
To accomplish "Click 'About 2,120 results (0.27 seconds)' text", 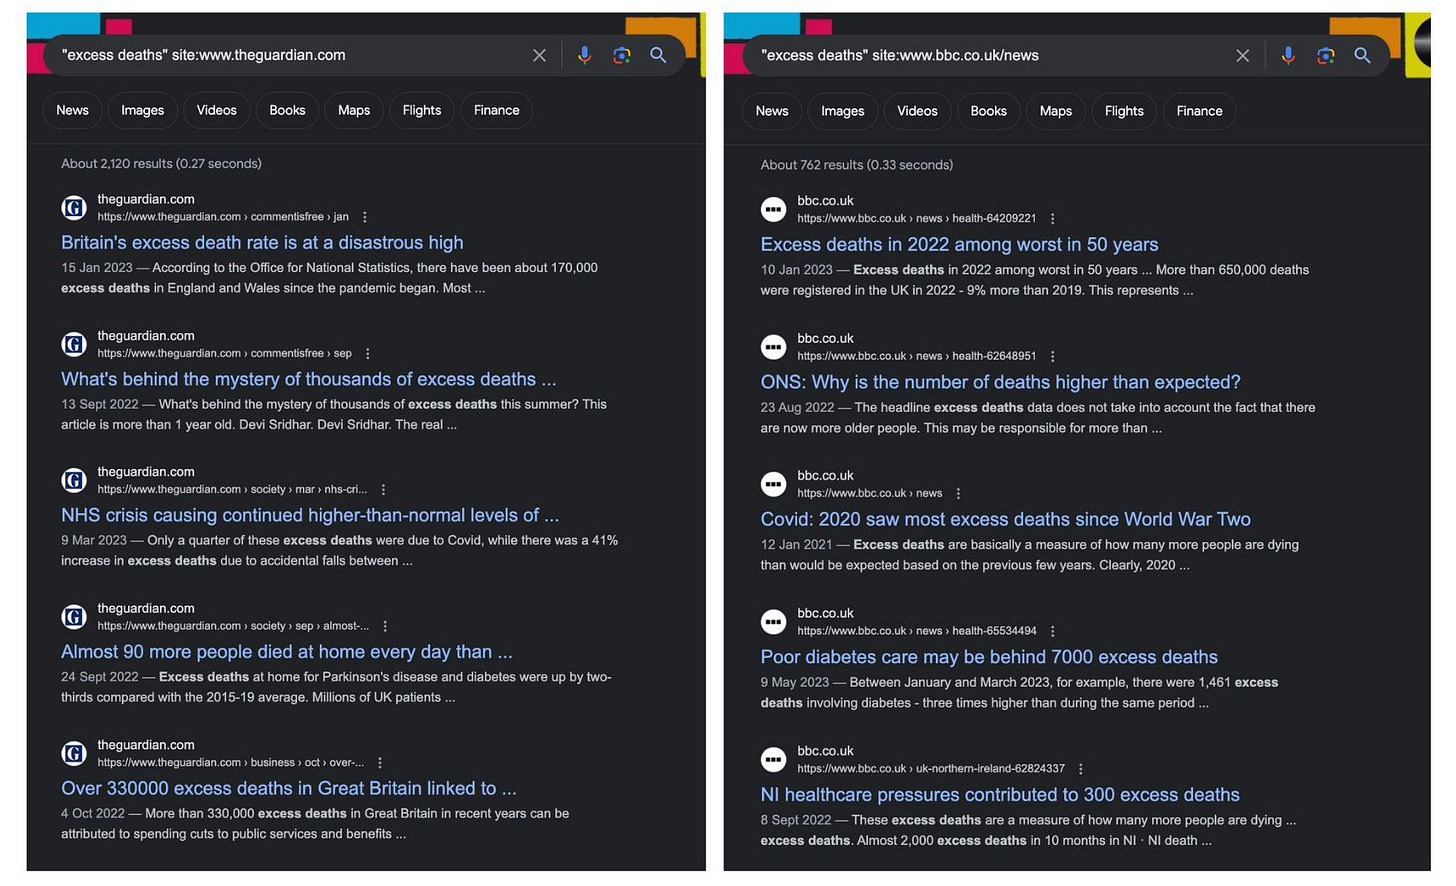I will pyautogui.click(x=161, y=163).
